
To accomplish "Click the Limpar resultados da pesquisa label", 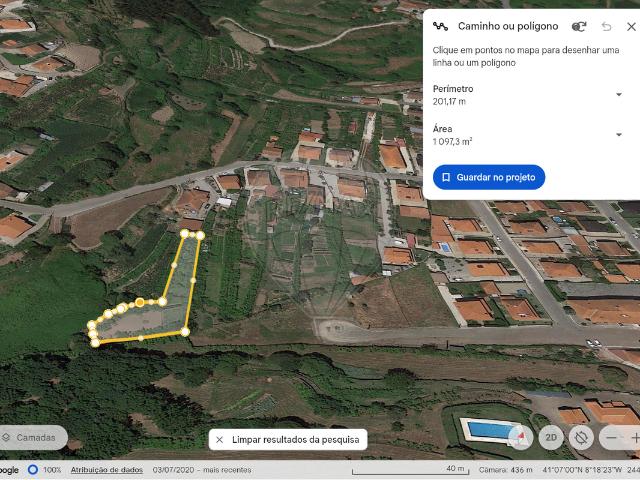I will pos(296,440).
